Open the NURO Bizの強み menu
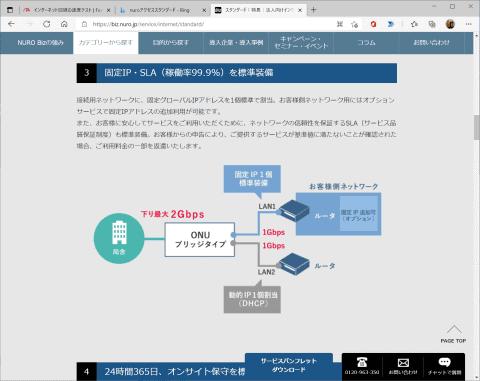This screenshot has height=381, width=480. 40,43
